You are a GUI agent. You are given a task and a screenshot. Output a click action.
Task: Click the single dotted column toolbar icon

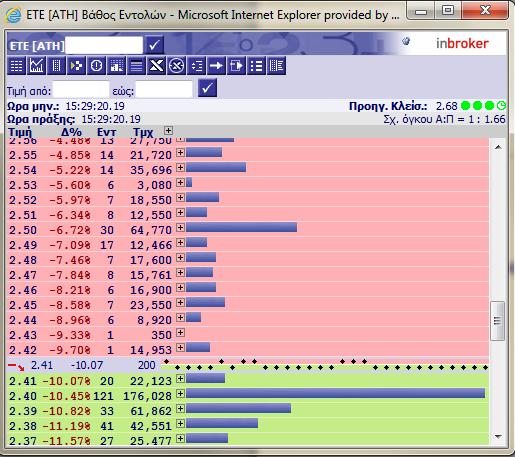click(x=56, y=65)
